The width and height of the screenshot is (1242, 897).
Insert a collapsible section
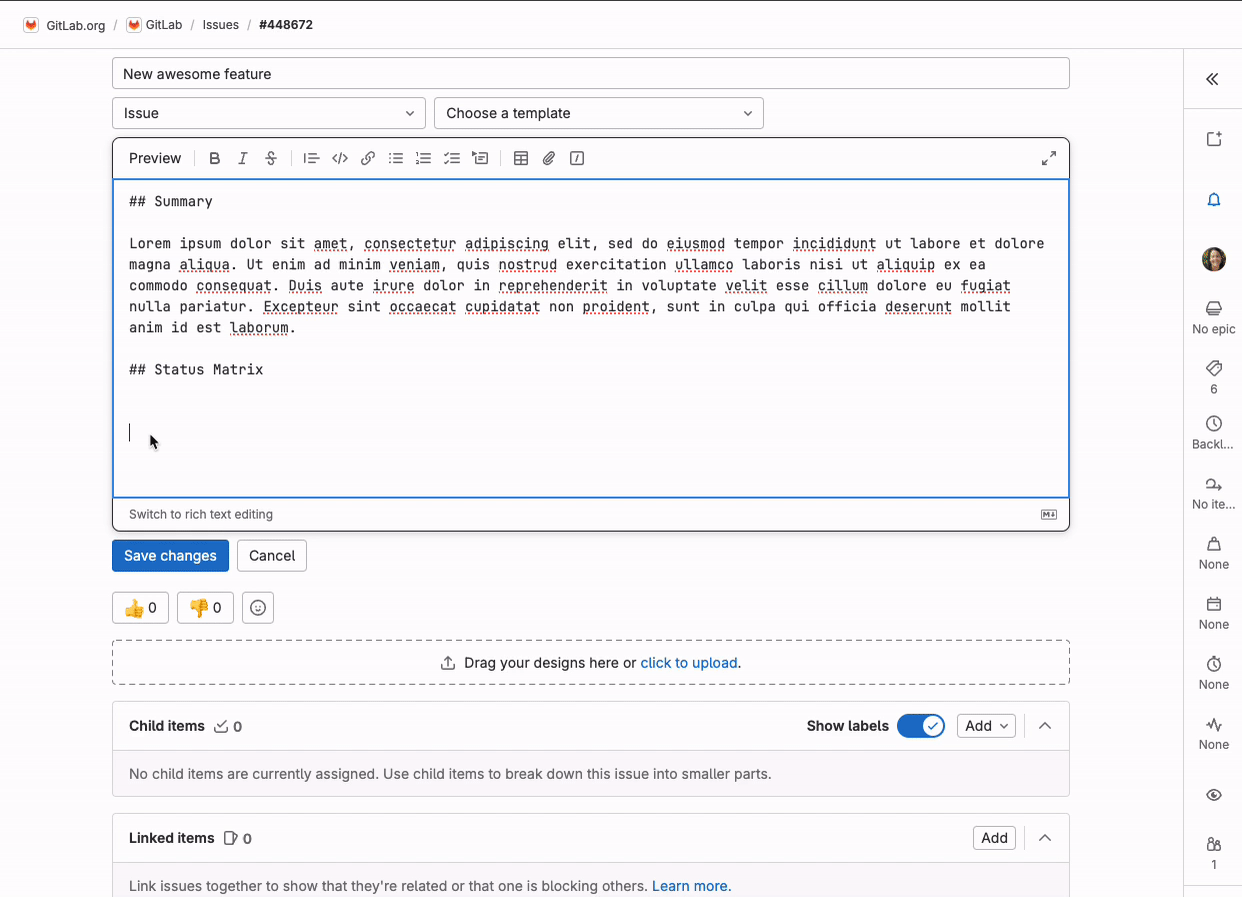480,158
